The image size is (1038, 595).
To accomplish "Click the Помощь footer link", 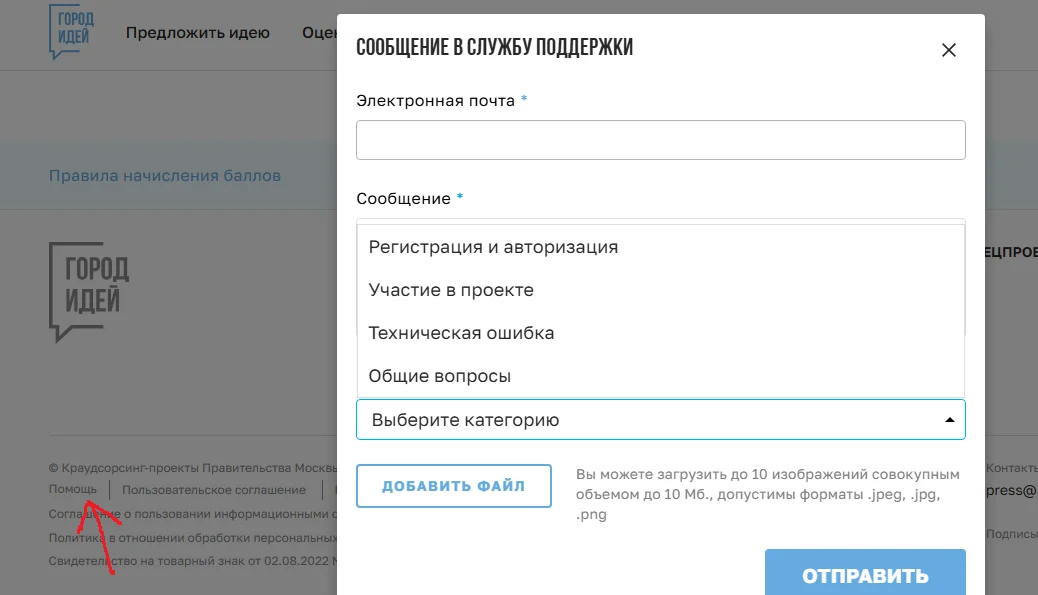I will coord(73,489).
